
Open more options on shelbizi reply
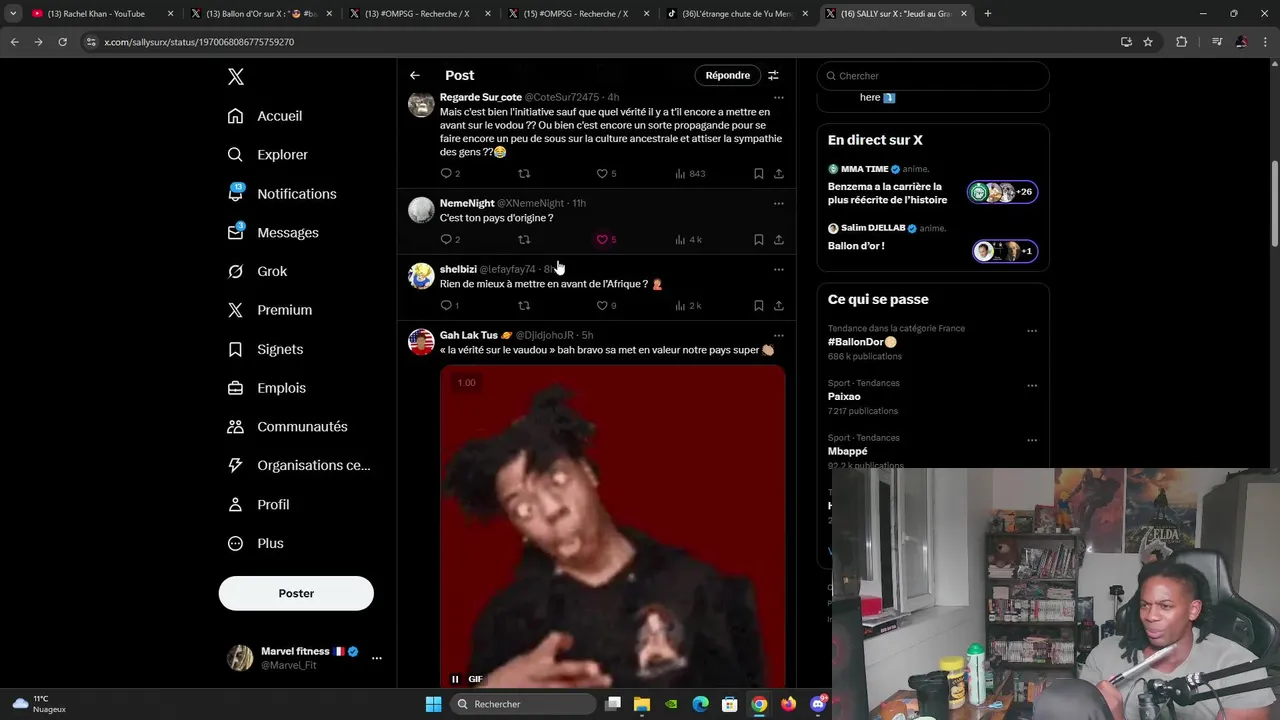779,270
